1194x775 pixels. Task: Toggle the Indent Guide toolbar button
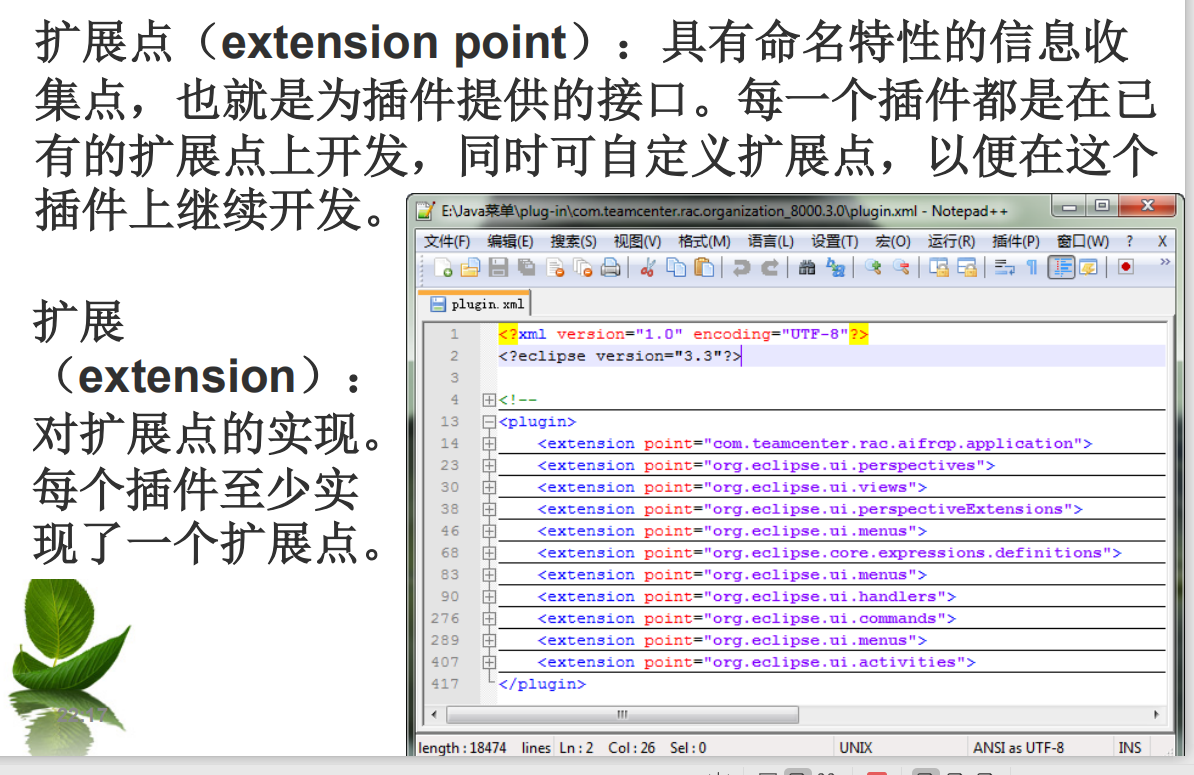coord(1061,267)
